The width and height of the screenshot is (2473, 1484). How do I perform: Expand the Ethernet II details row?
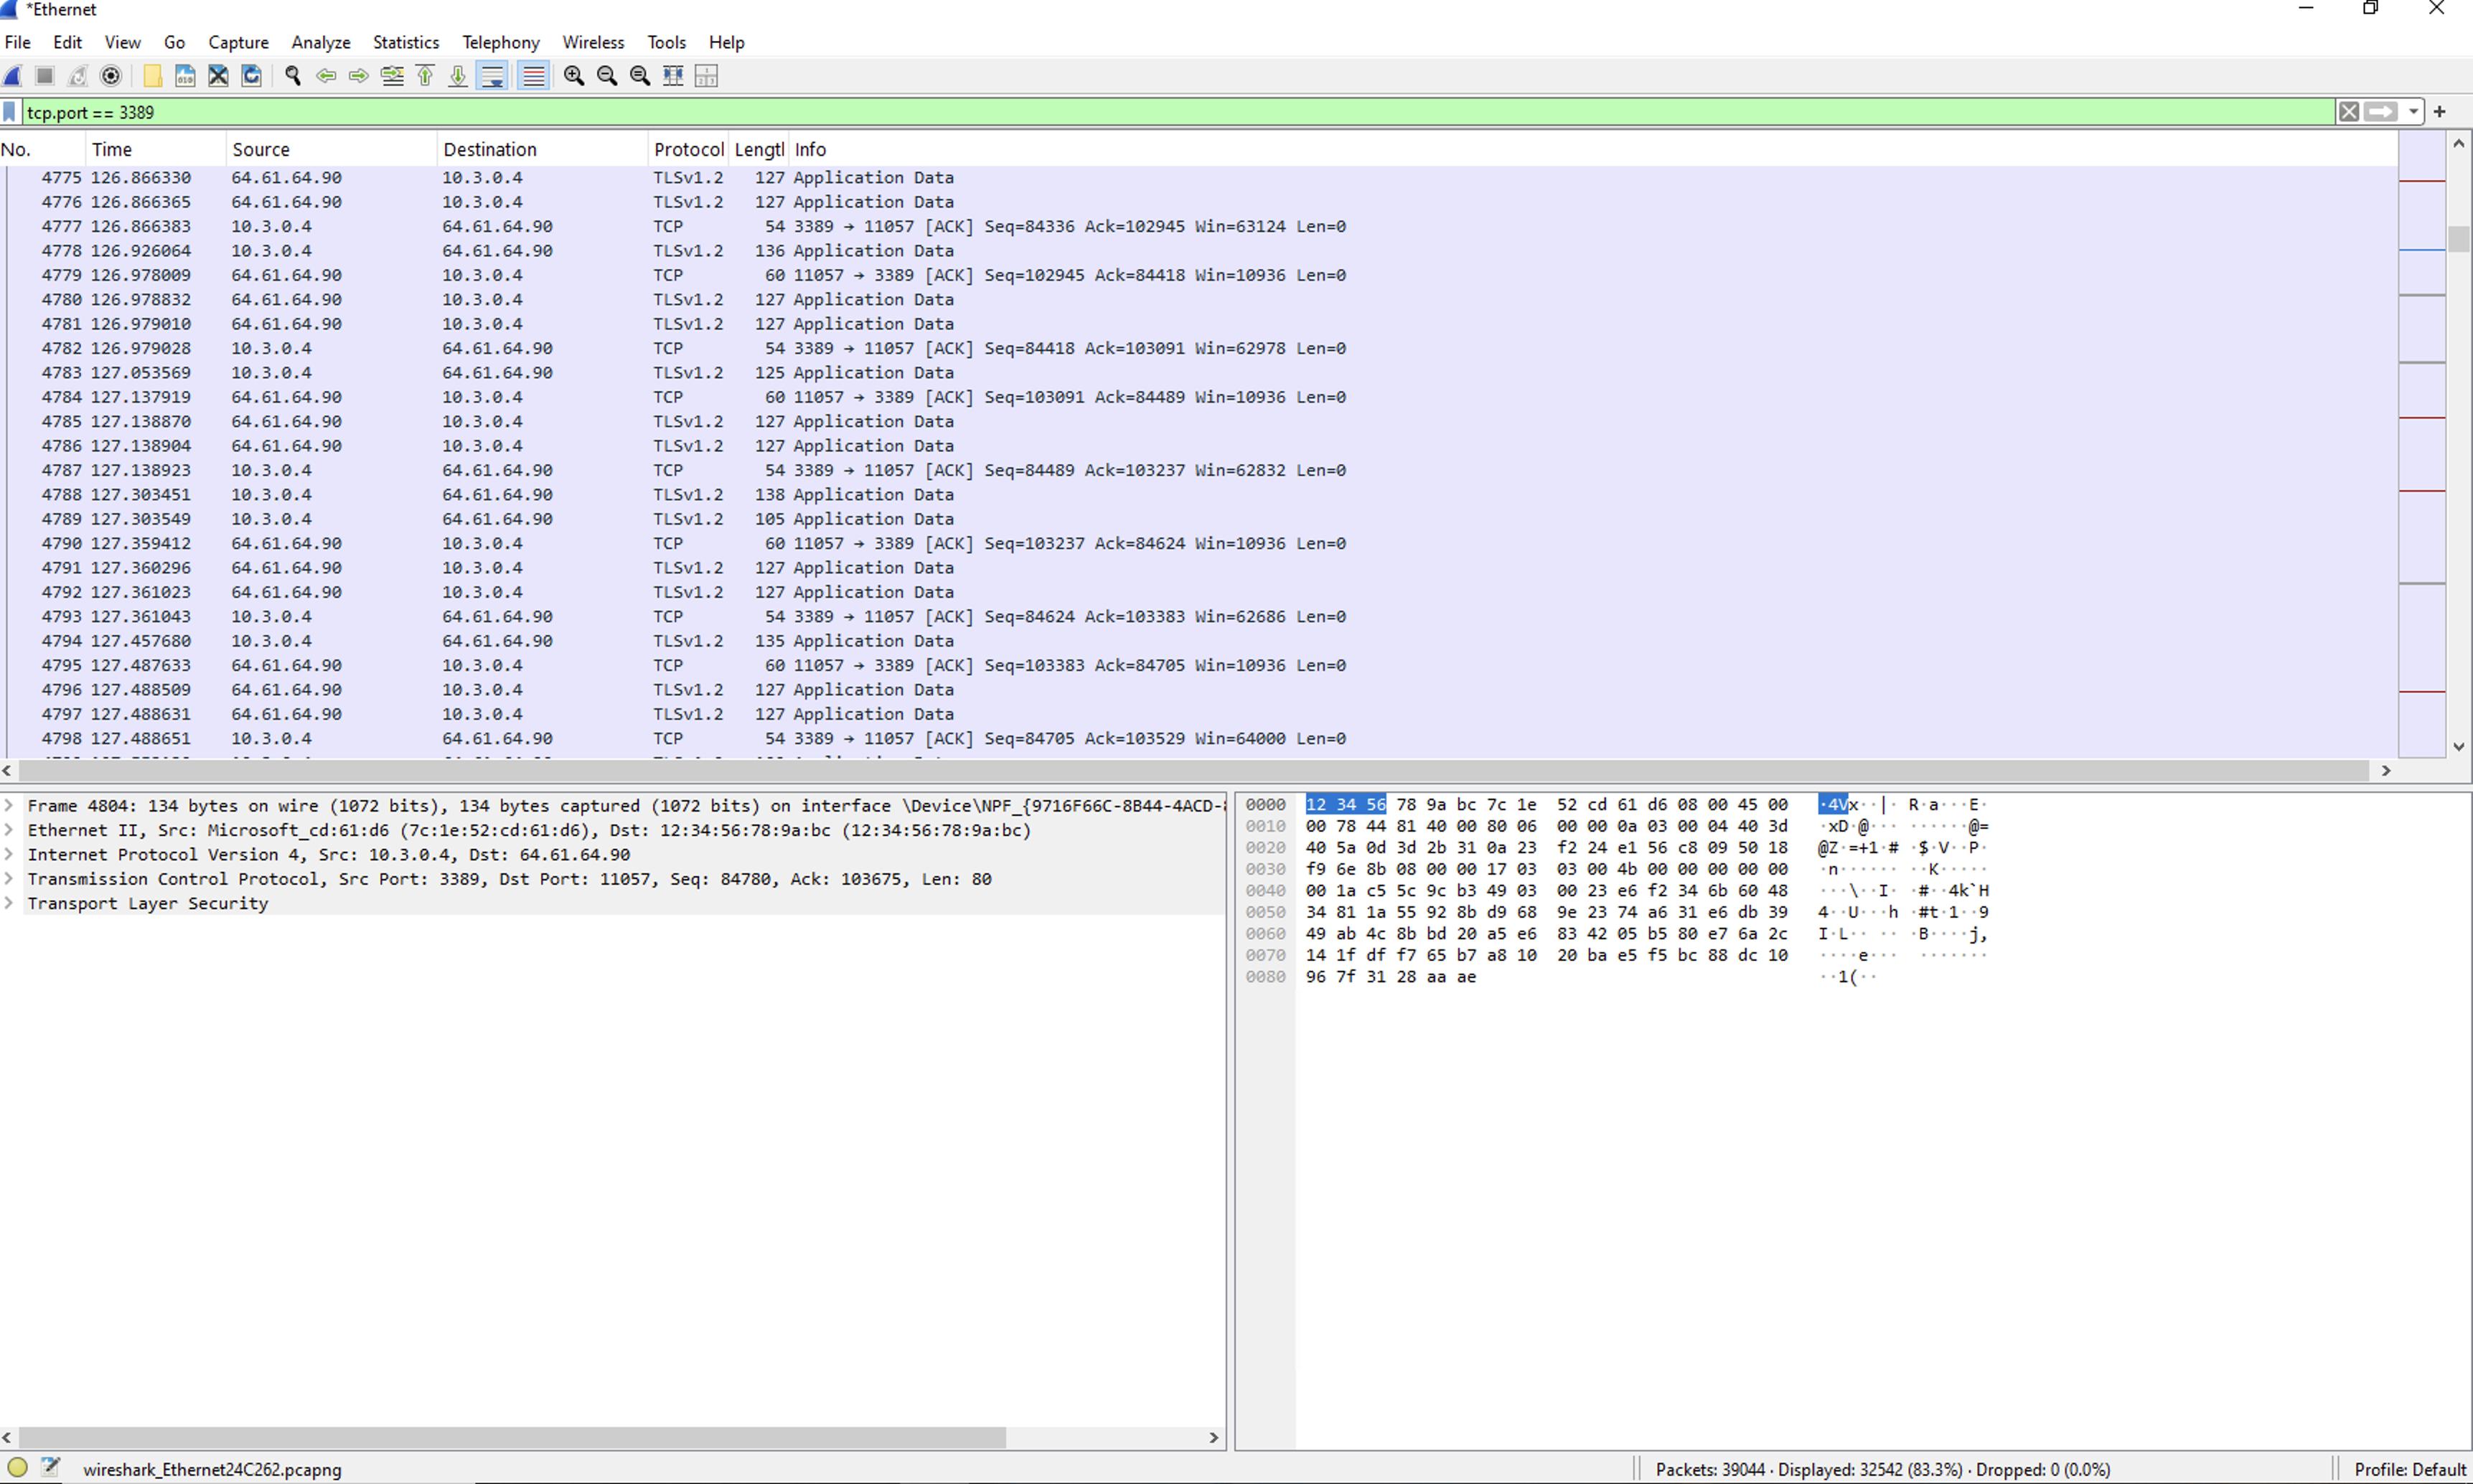[9, 830]
